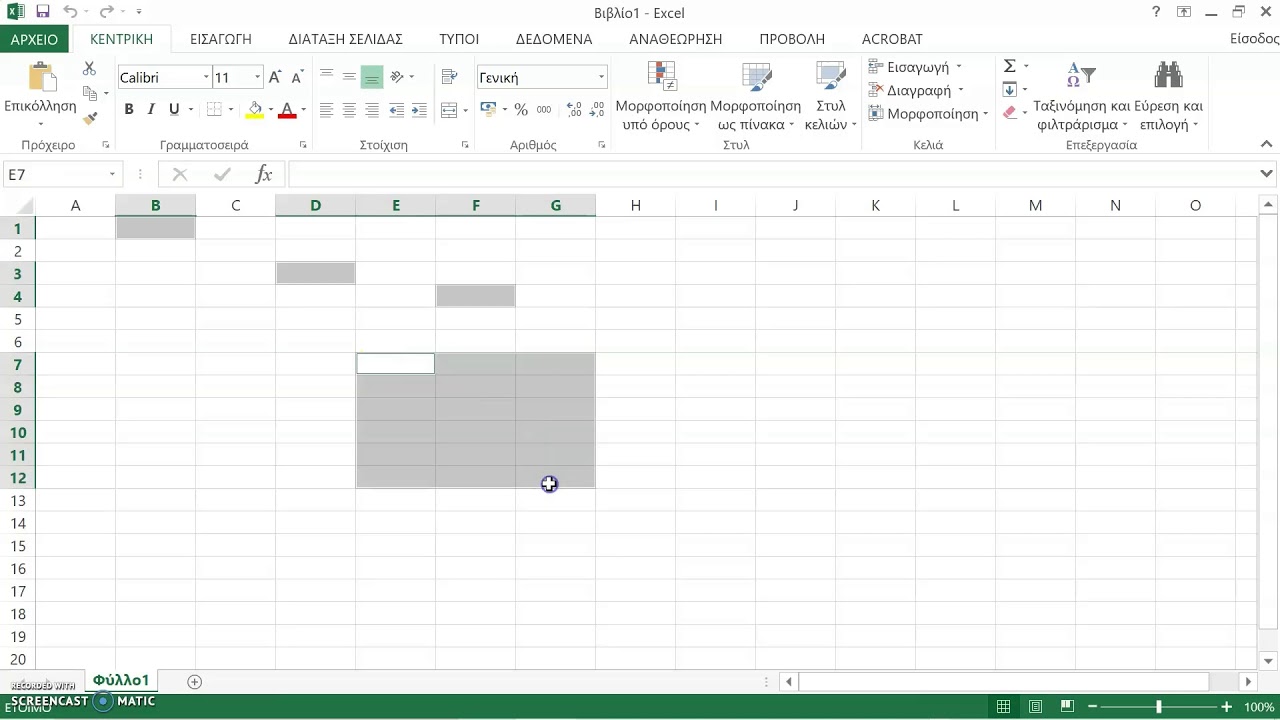Decrease font size with the small A icon
1280x720 pixels.
point(296,77)
